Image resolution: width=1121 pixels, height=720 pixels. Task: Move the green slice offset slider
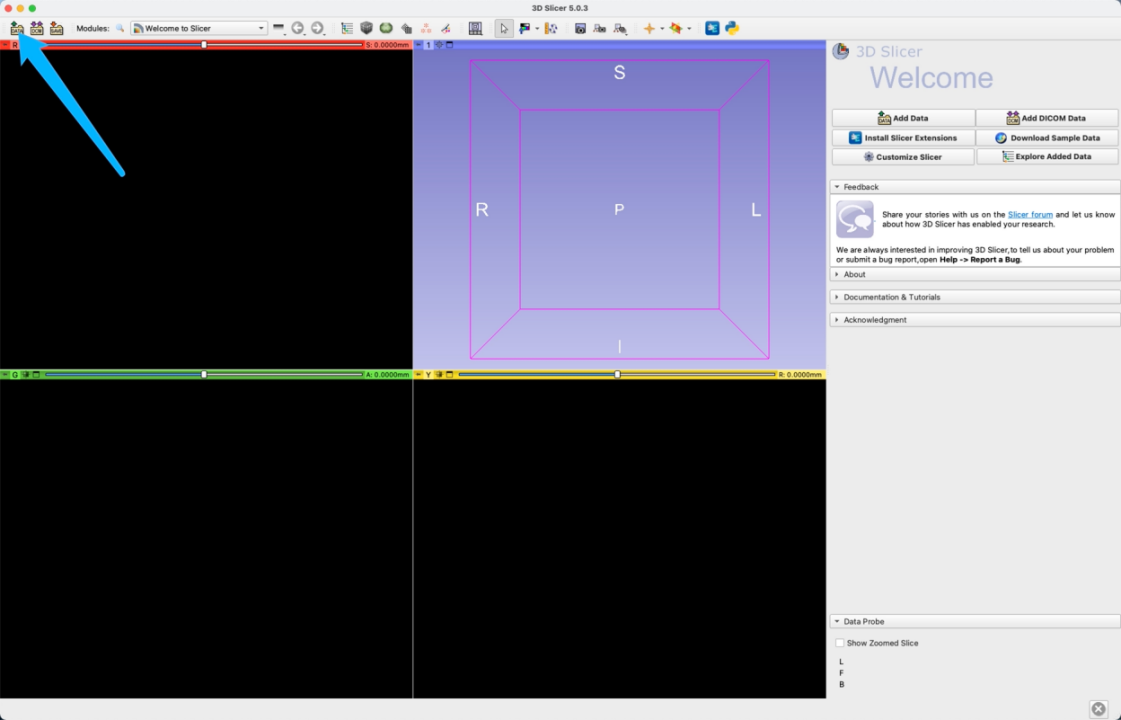coord(204,375)
